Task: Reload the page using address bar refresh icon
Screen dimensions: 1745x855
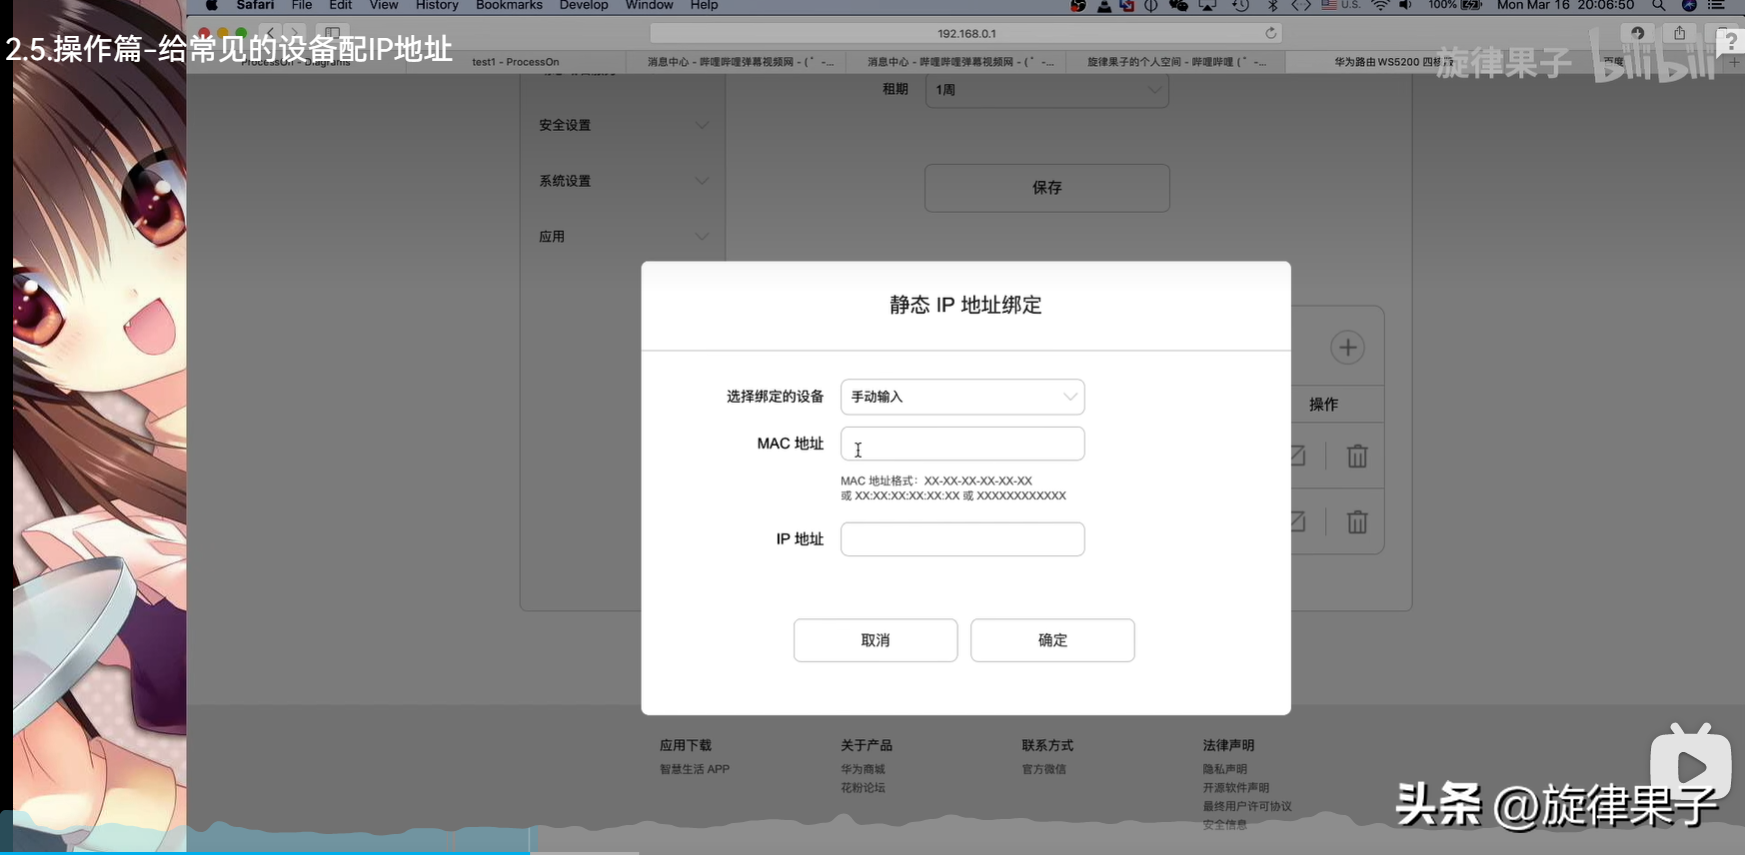Action: [x=1270, y=33]
